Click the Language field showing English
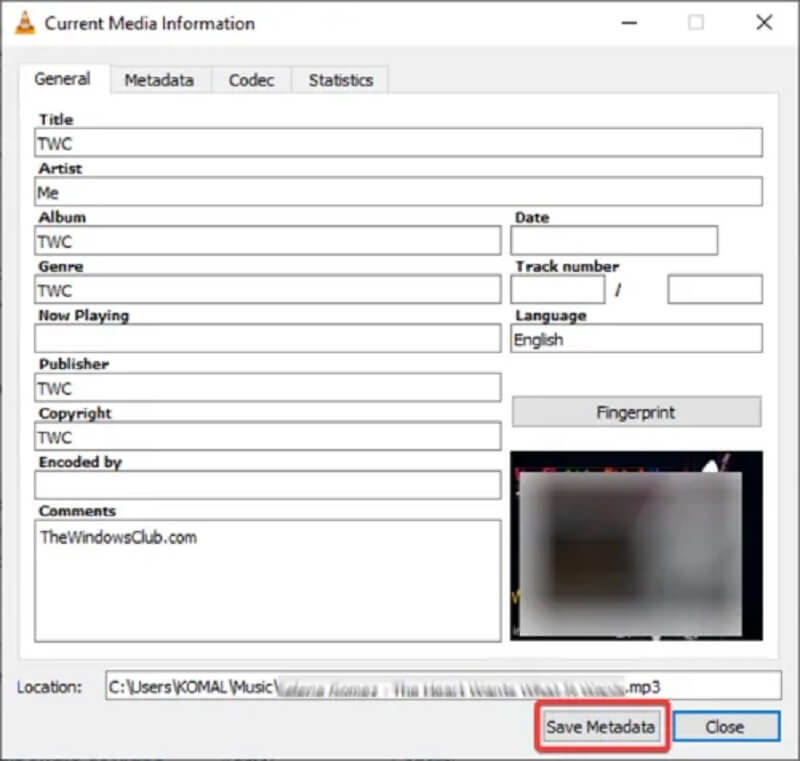 (x=636, y=339)
